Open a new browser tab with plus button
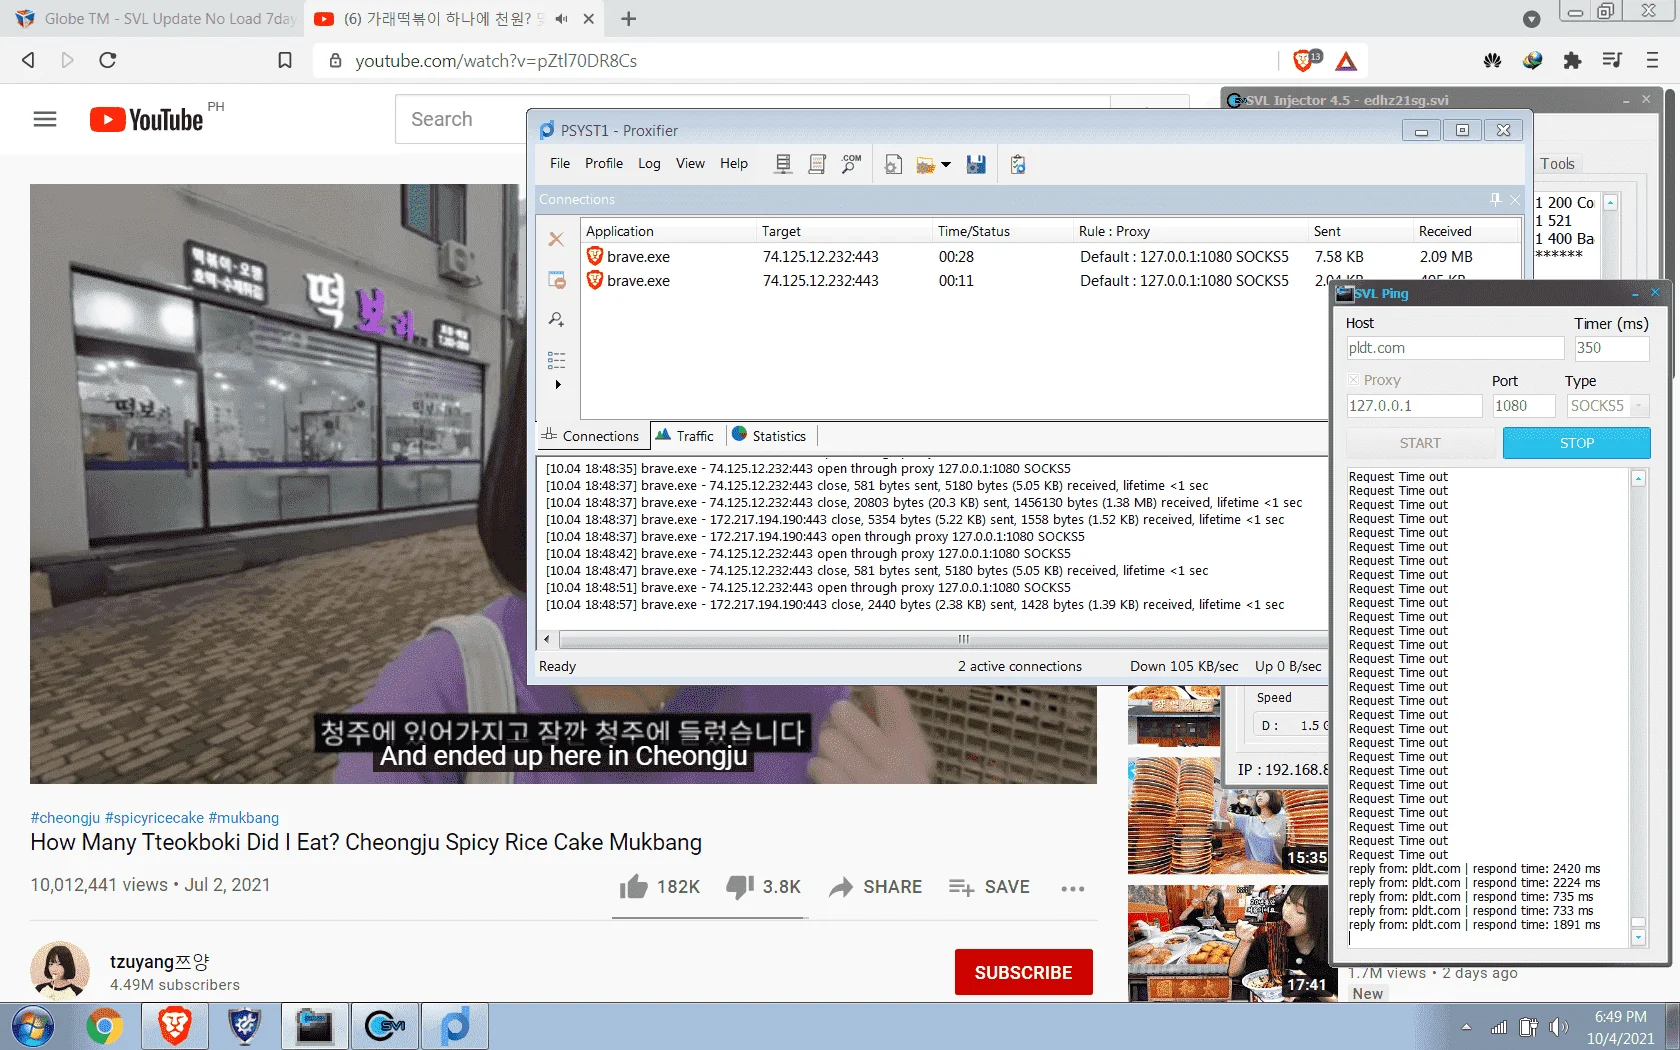 628,19
